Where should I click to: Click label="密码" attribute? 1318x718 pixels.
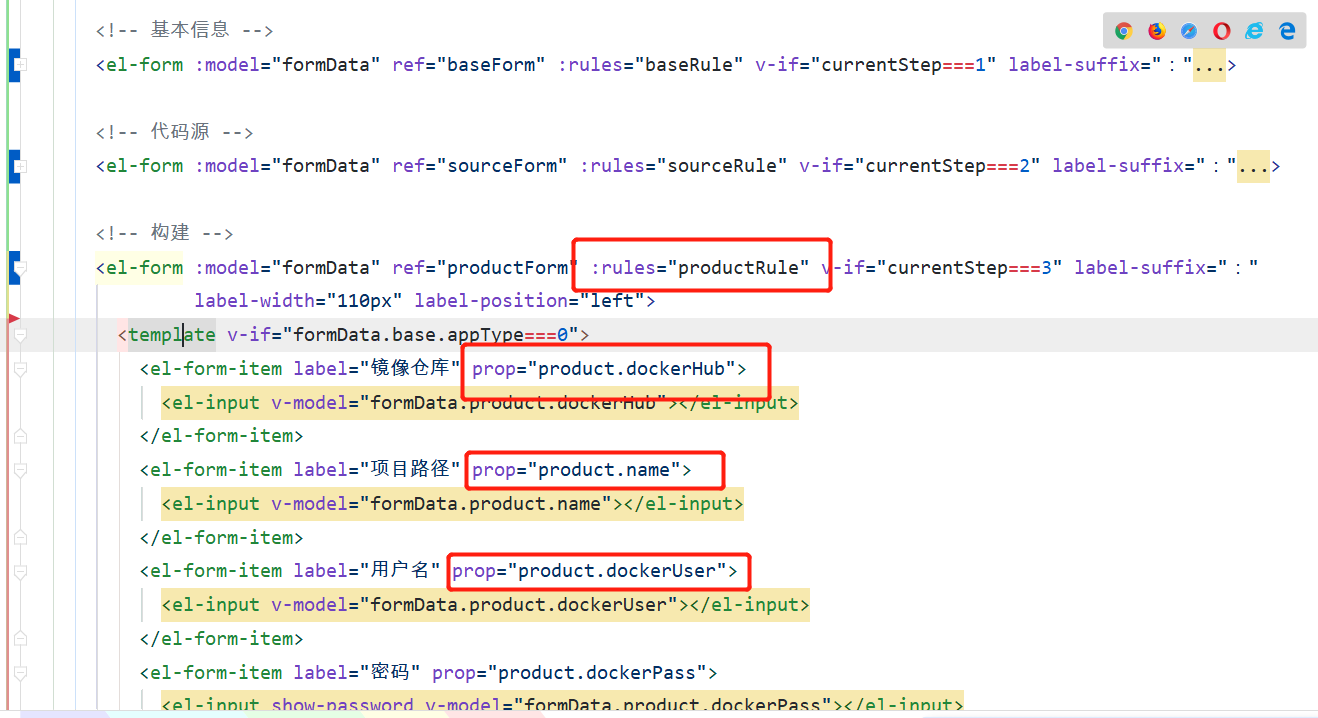[x=357, y=672]
